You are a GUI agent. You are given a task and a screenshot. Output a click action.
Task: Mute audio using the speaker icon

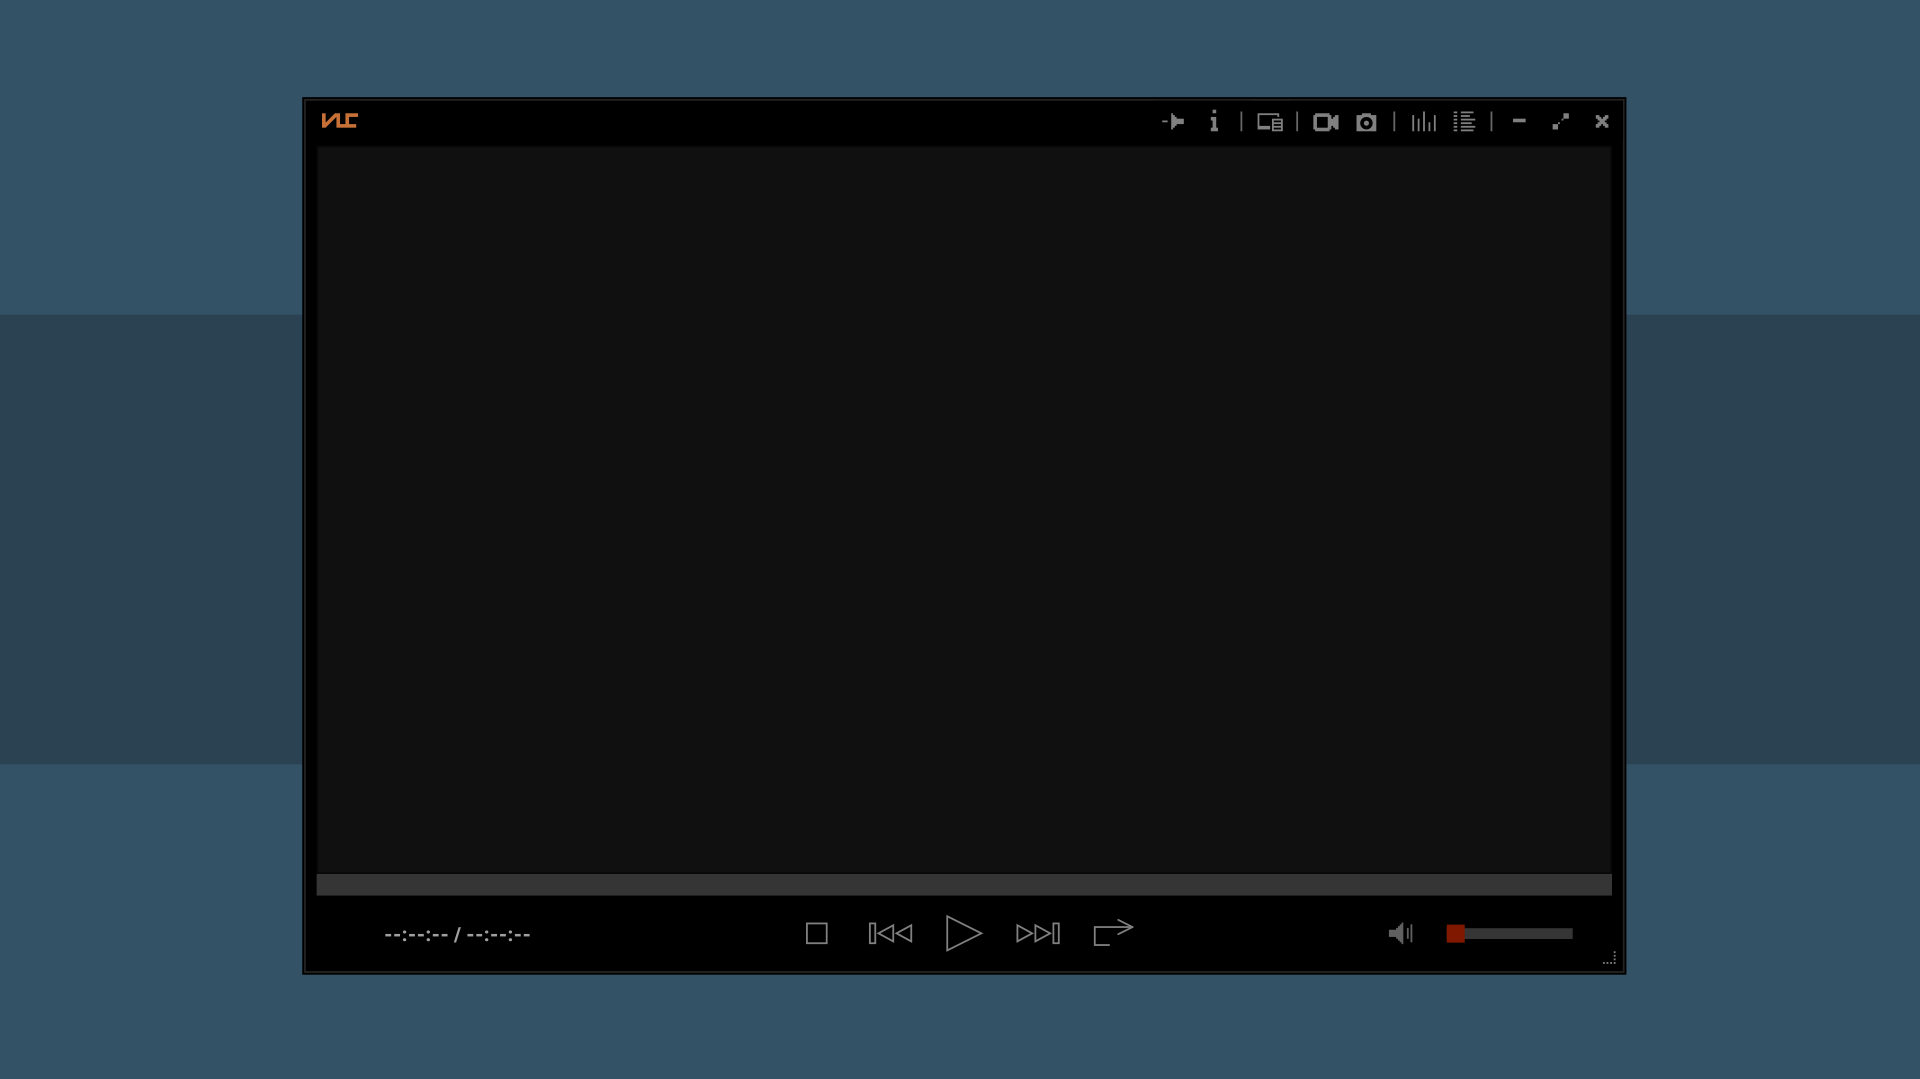pos(1399,933)
